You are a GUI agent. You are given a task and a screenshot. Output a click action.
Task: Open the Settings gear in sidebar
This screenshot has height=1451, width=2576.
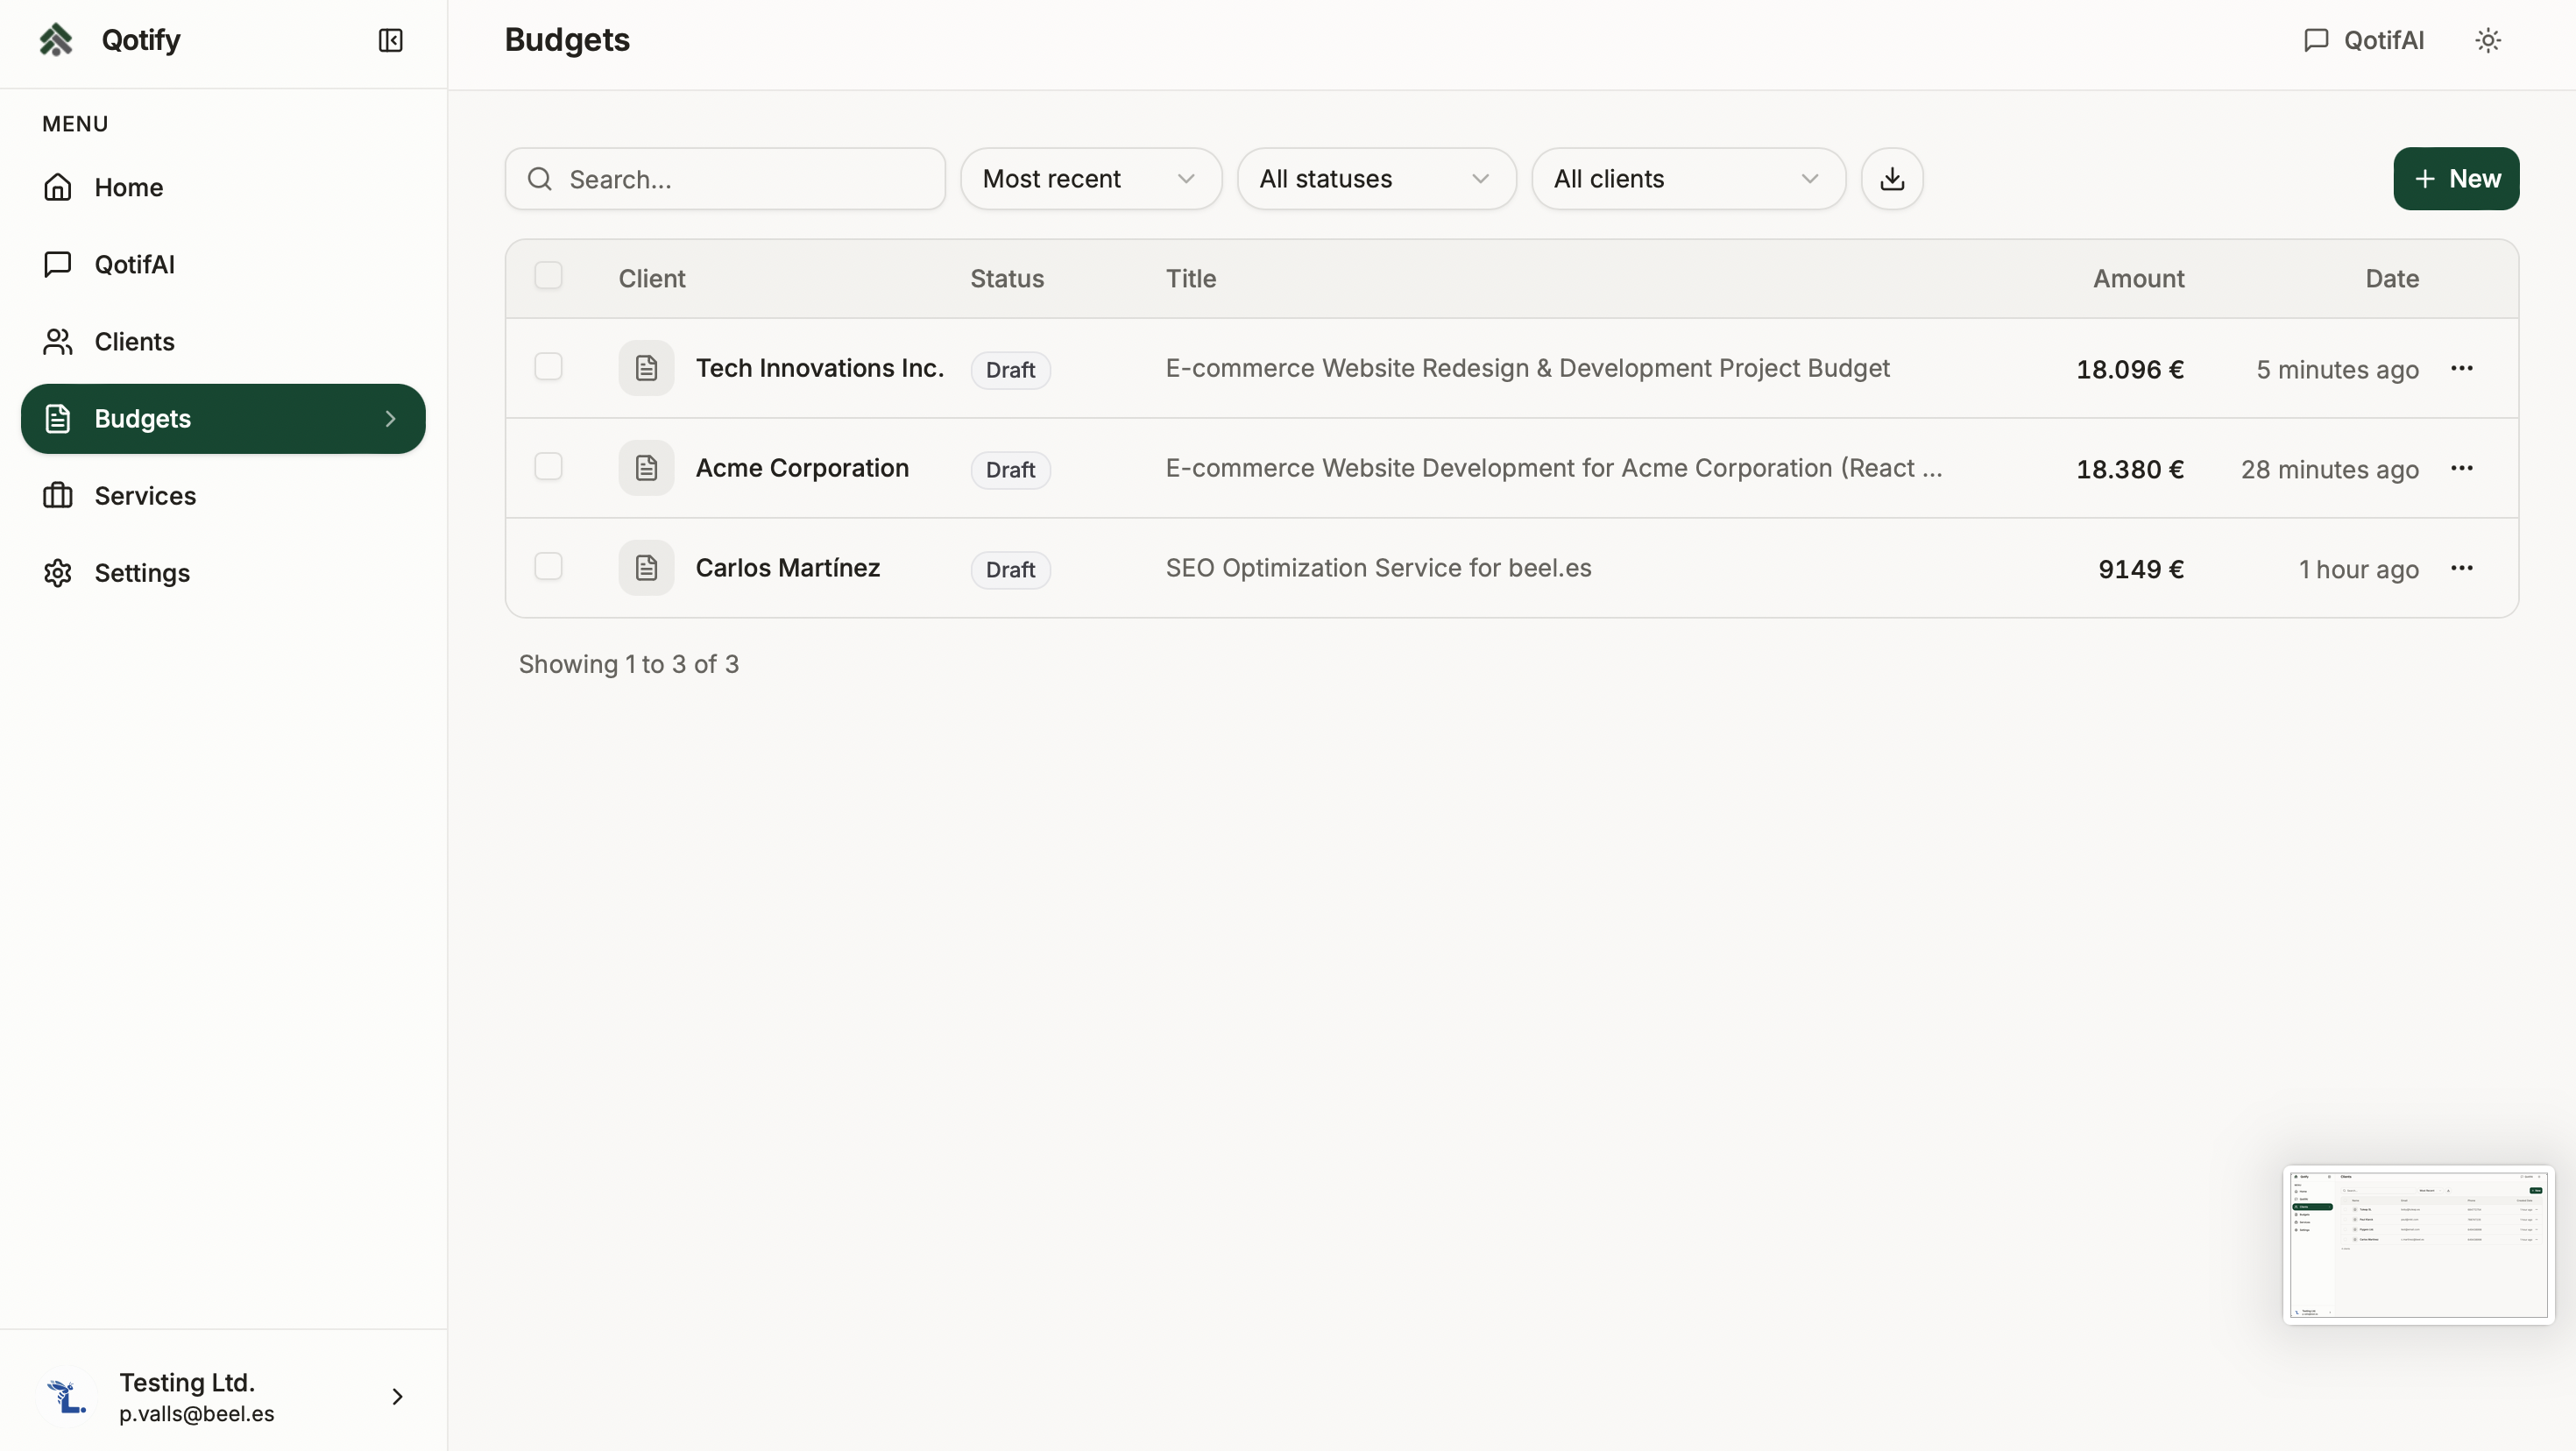pyautogui.click(x=141, y=572)
